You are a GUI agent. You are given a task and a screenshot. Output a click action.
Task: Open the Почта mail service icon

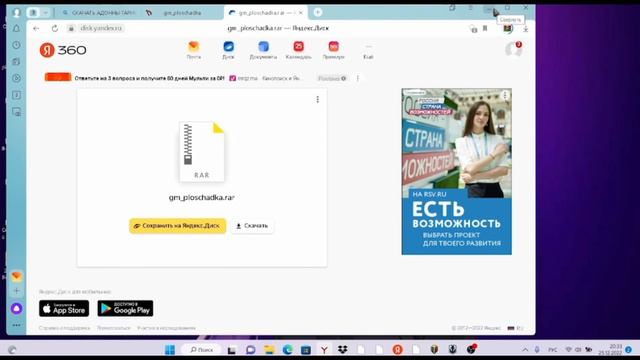tap(193, 50)
